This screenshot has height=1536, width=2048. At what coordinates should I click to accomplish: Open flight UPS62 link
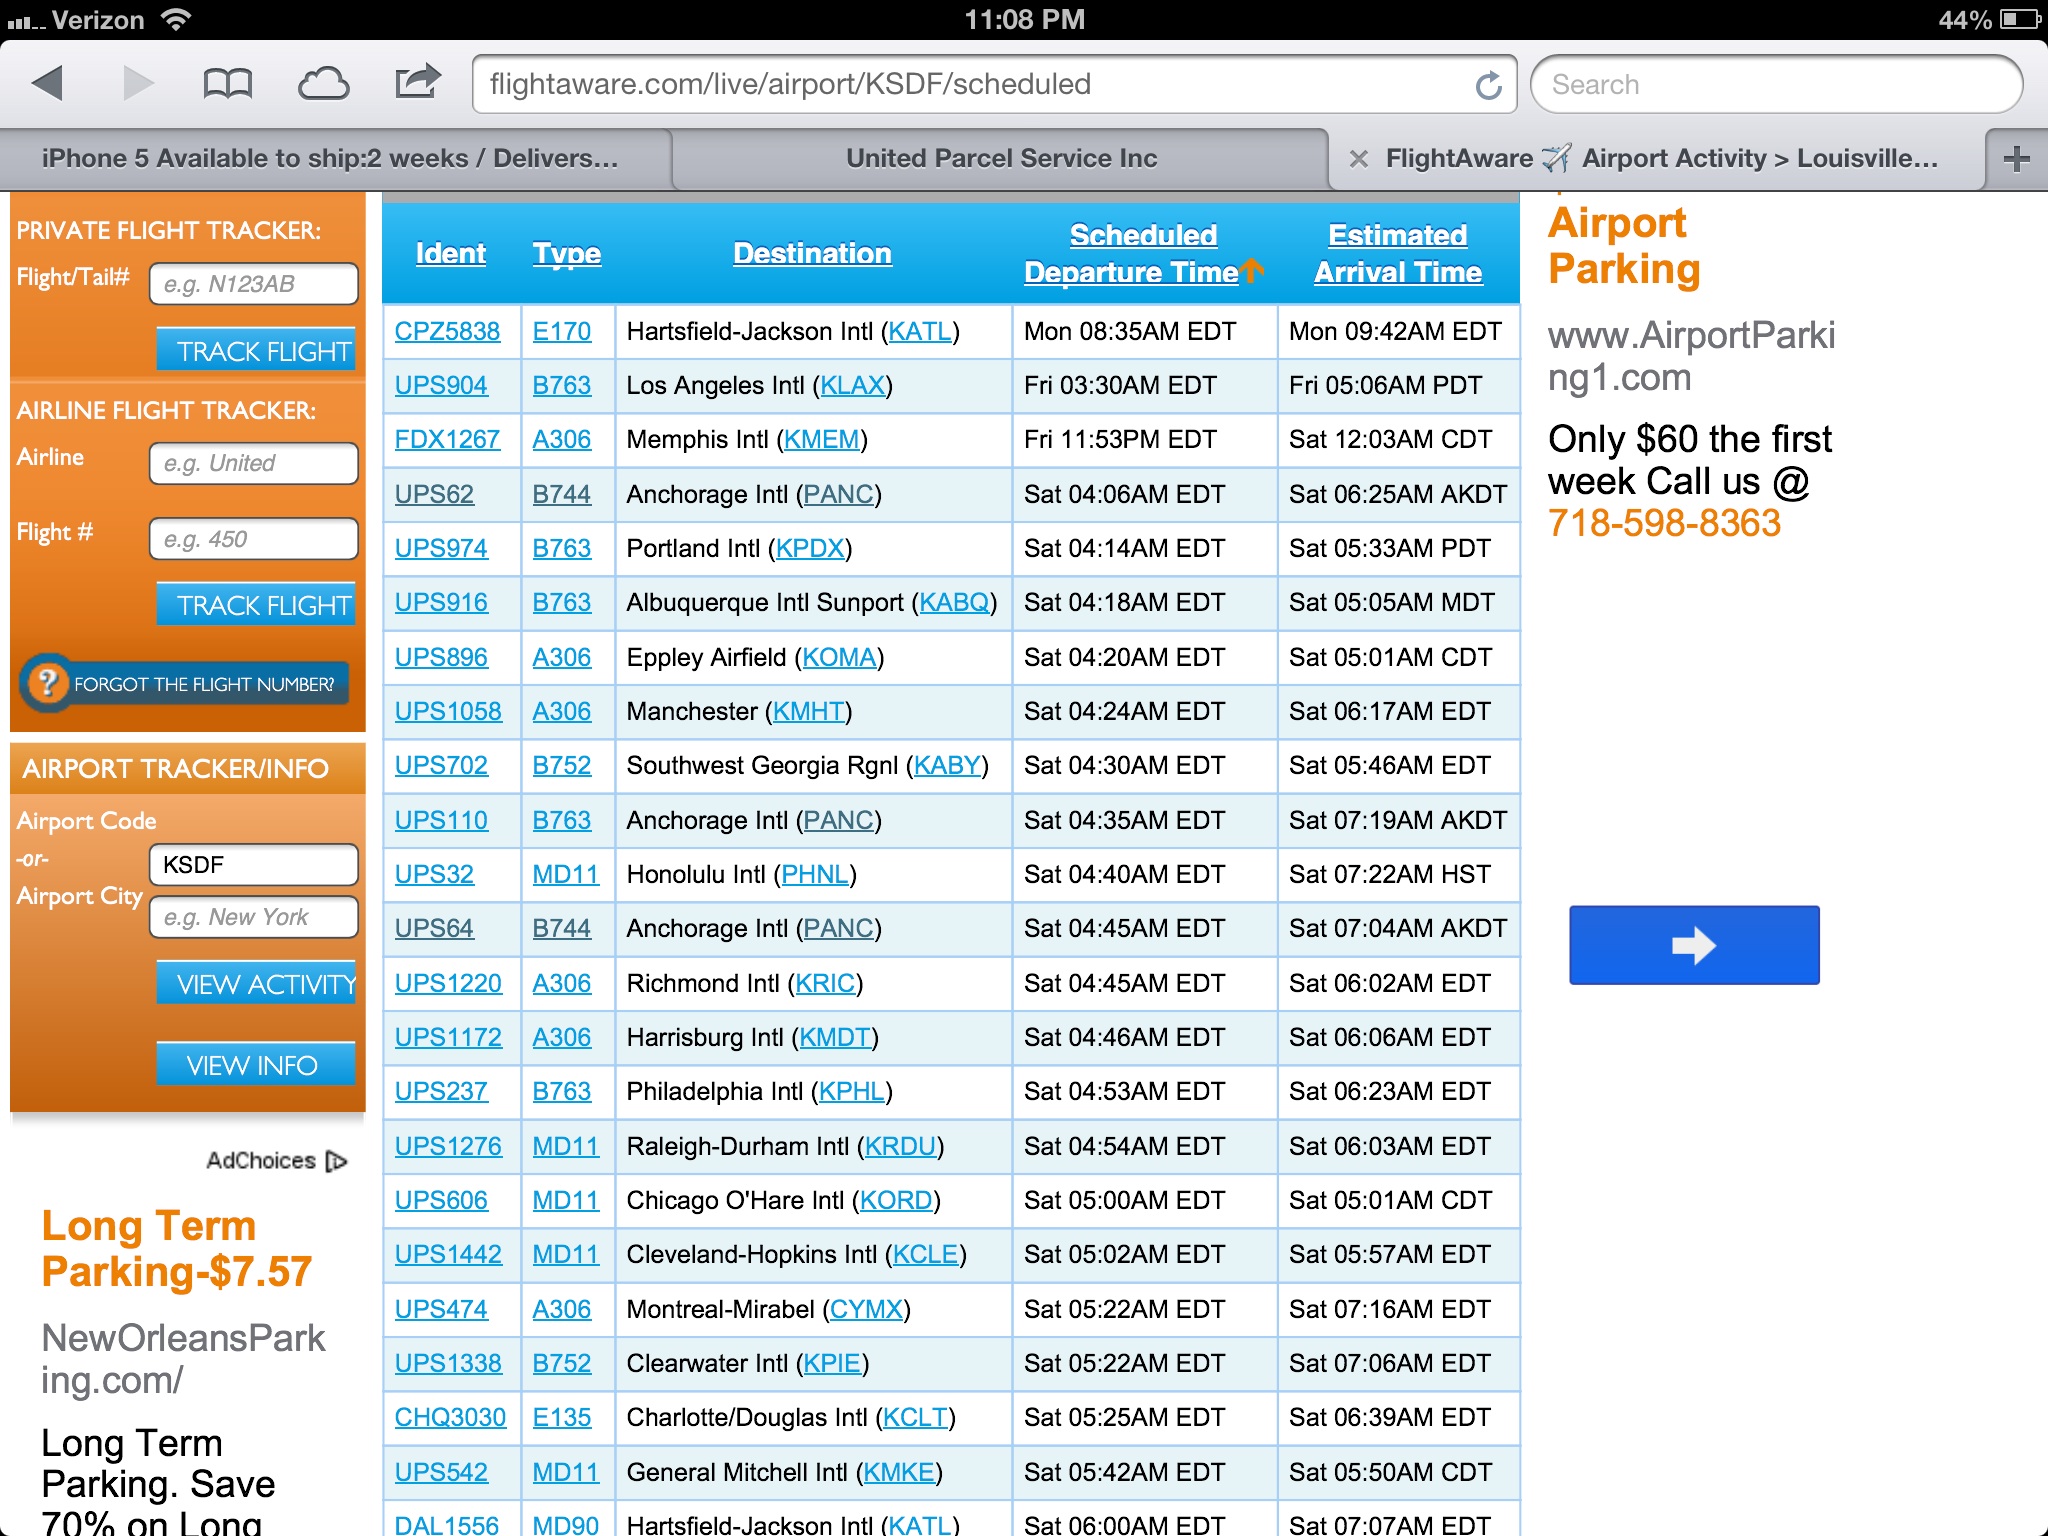pyautogui.click(x=434, y=494)
